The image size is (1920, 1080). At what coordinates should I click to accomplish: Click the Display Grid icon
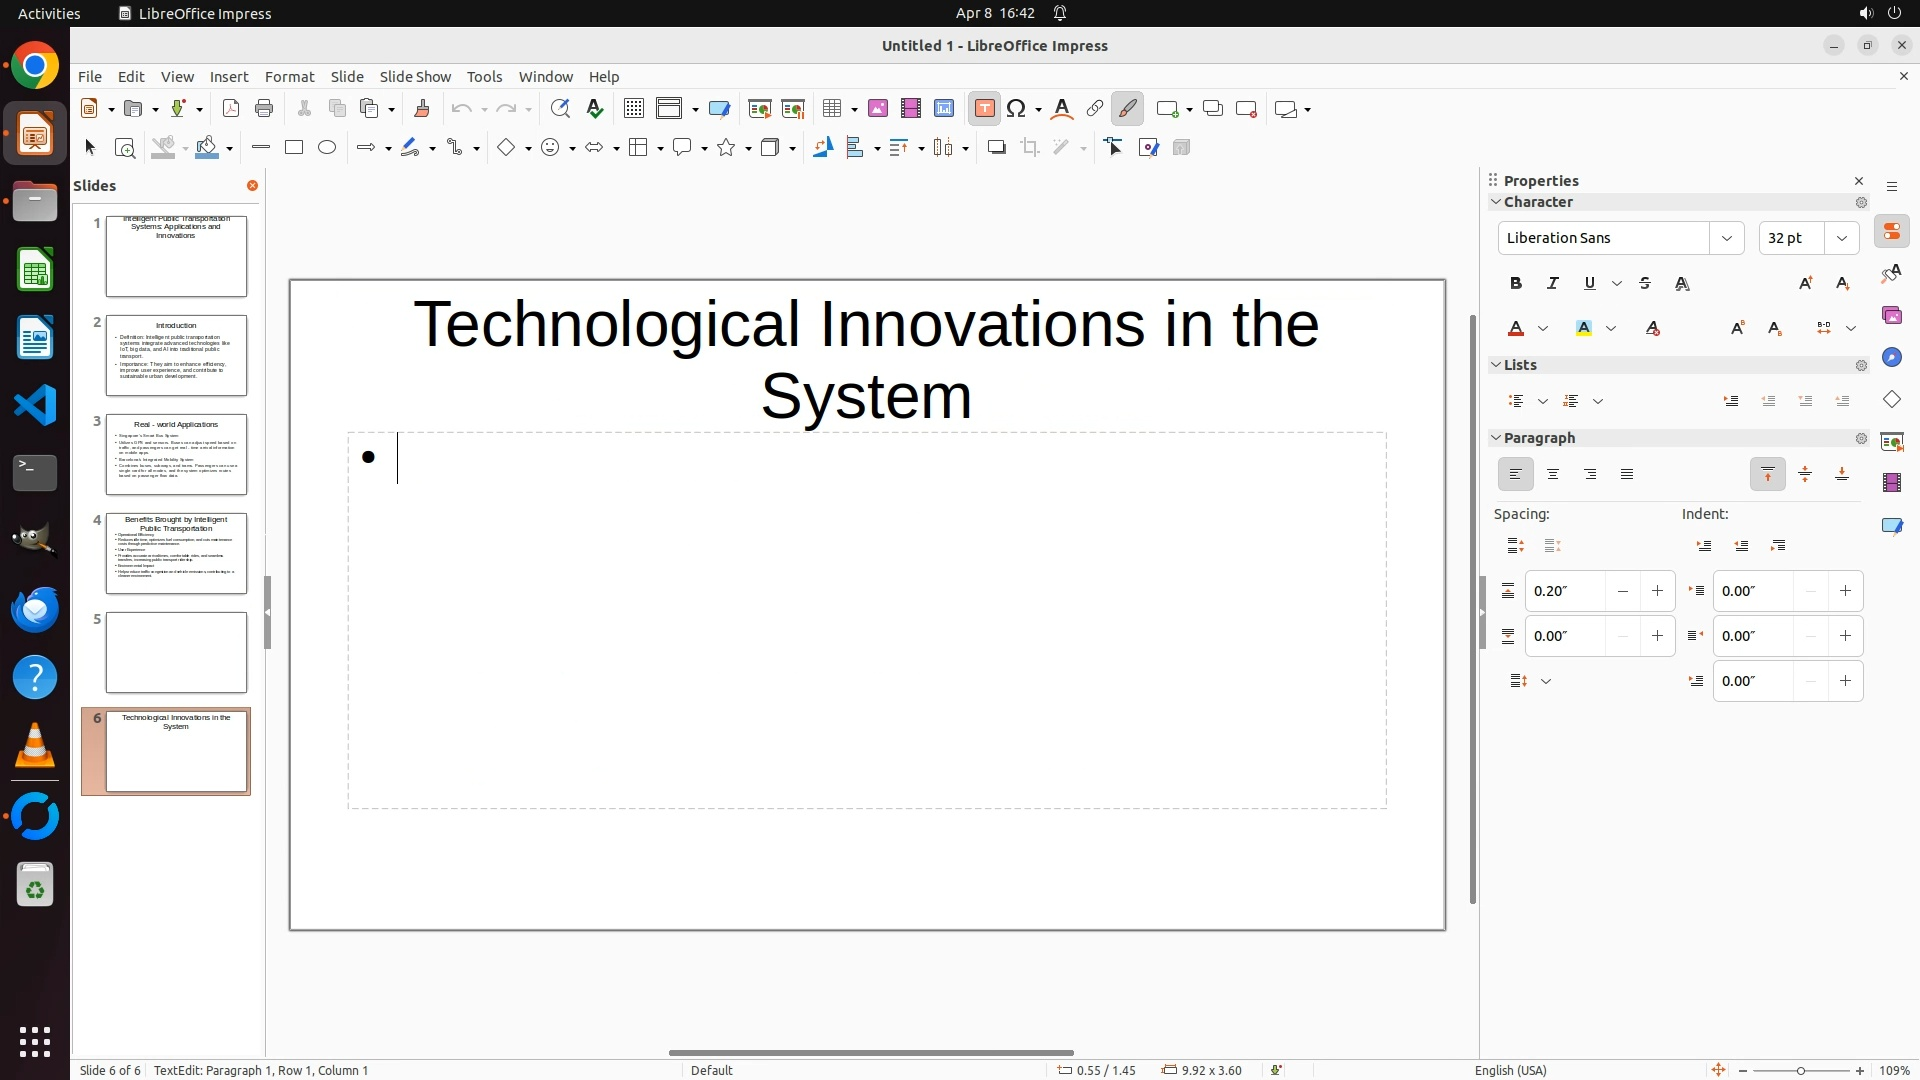633,109
